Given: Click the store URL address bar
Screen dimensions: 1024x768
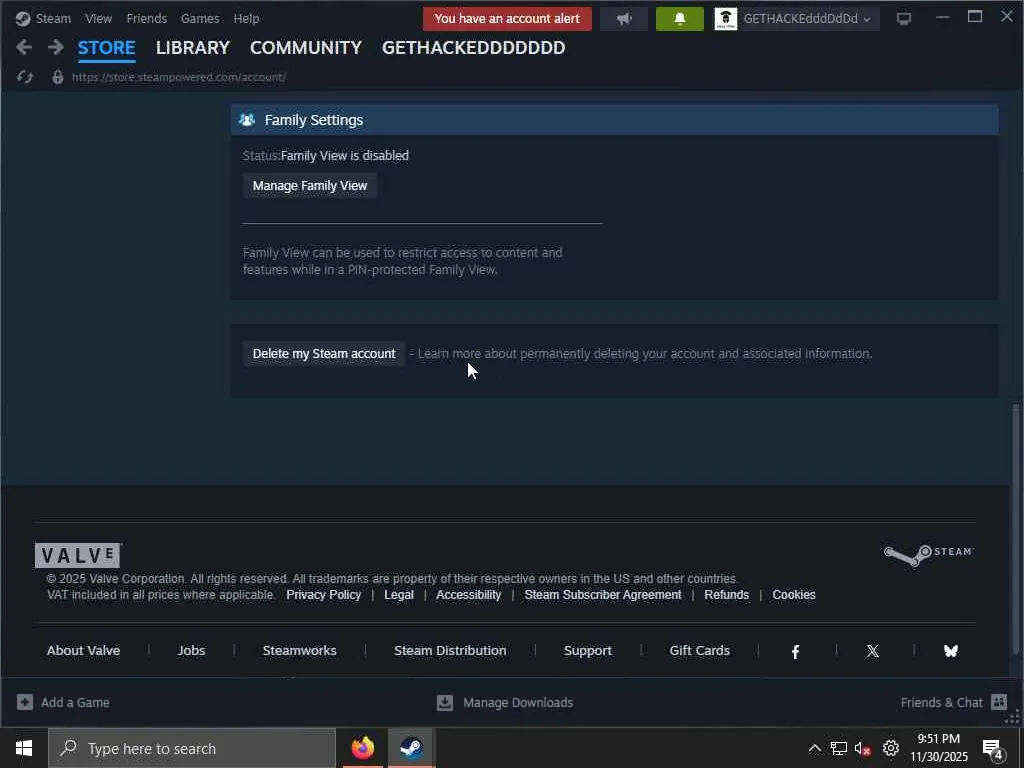Looking at the screenshot, I should (x=178, y=77).
